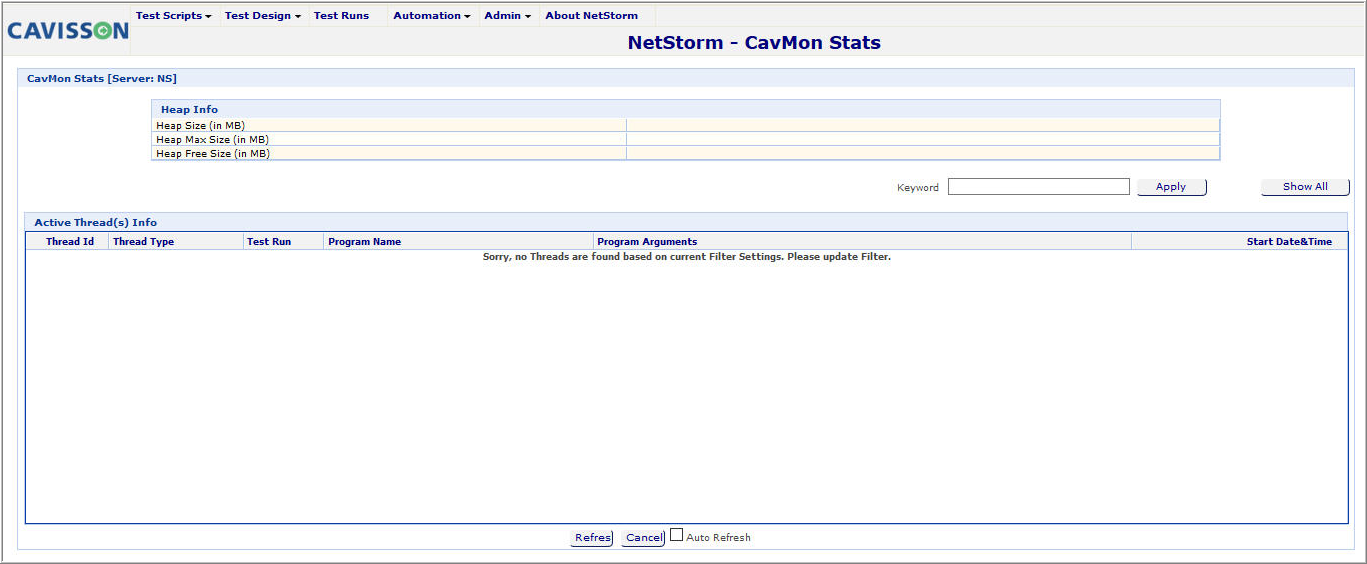Expand the Admin menu
Screen dimensions: 1367x564
pos(508,16)
